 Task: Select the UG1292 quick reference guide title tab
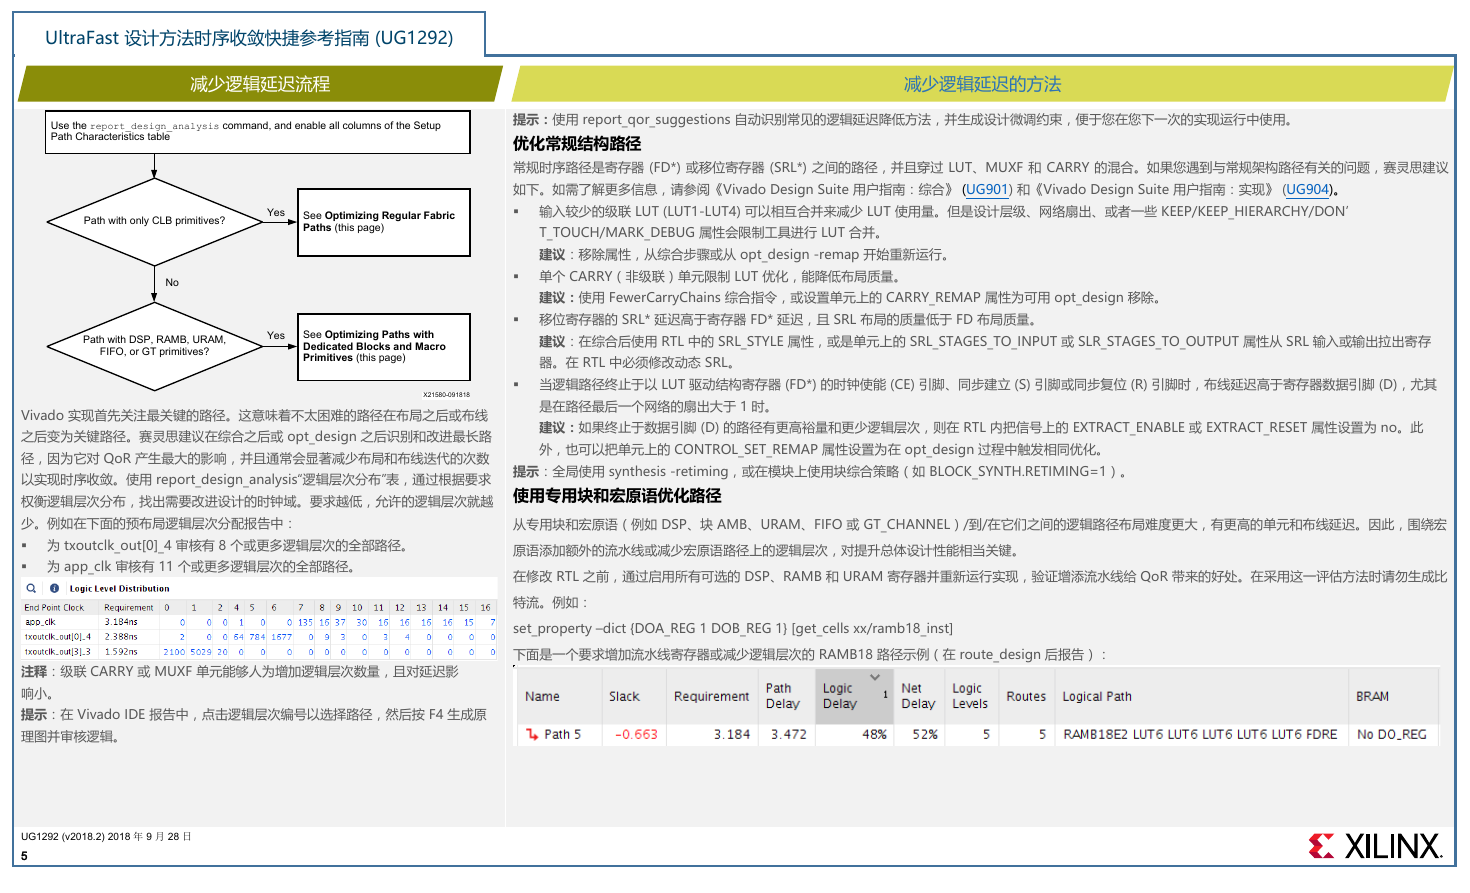pos(249,37)
